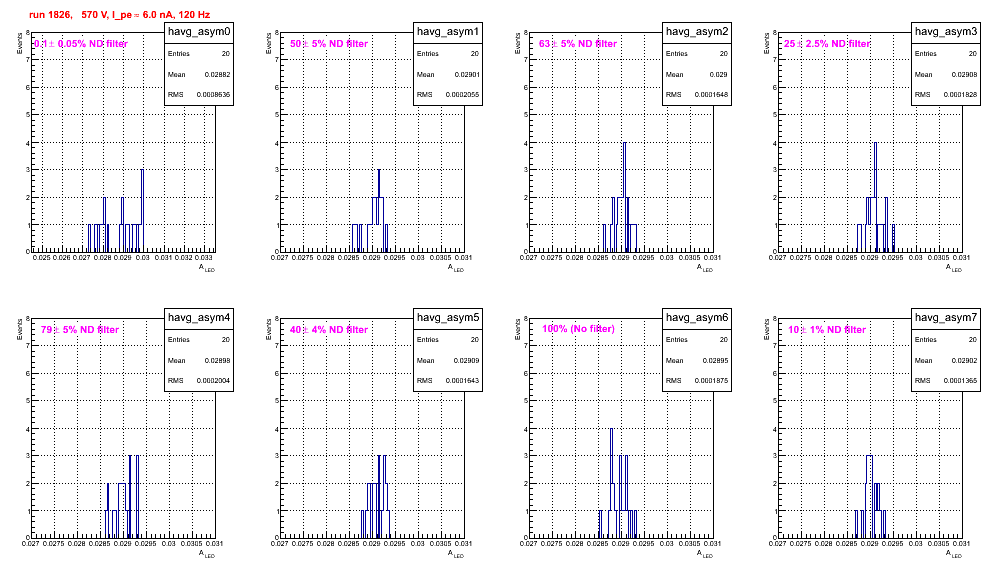Pick the Mean value 0.02902
This screenshot has width=996, height=572.
[964, 360]
